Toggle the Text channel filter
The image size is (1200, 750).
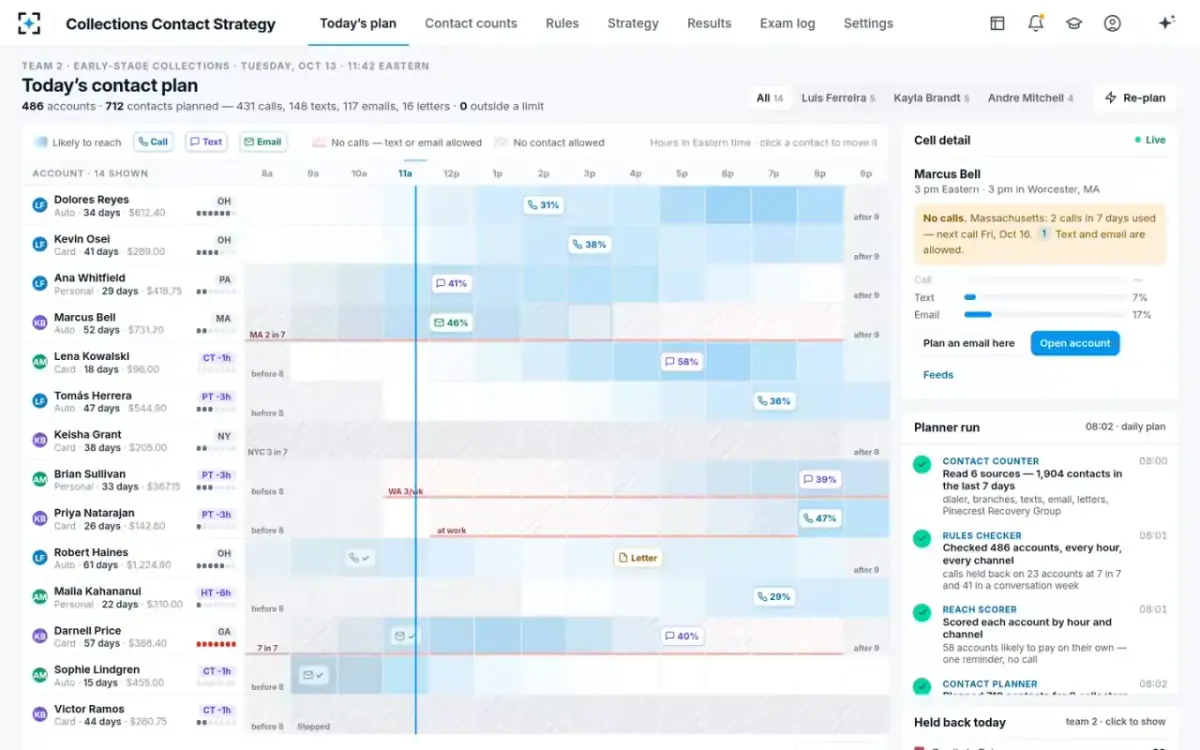click(x=206, y=142)
